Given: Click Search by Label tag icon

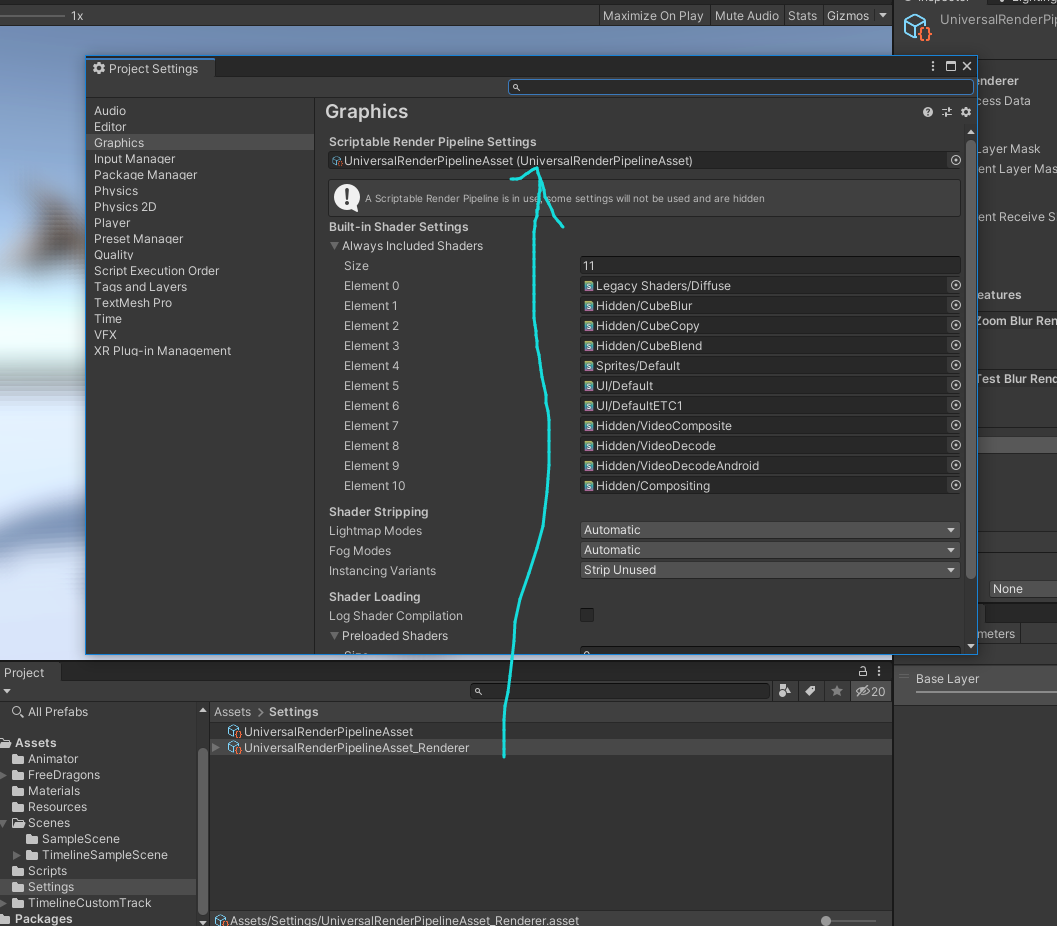Looking at the screenshot, I should point(811,691).
